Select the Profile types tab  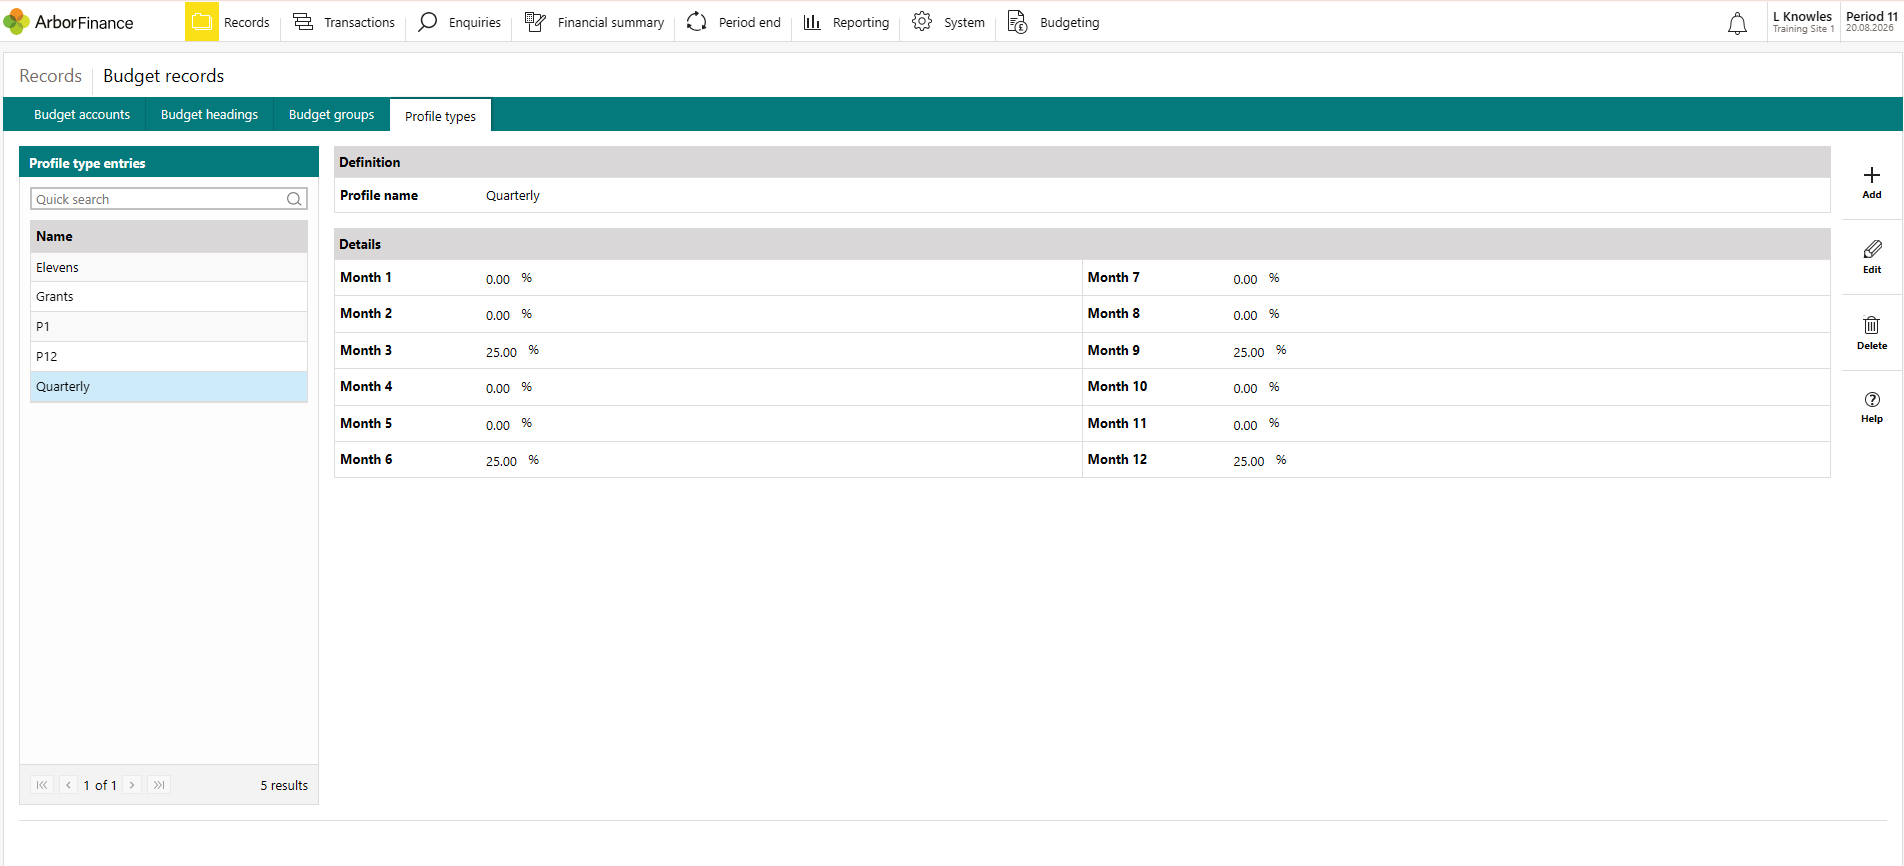point(440,116)
